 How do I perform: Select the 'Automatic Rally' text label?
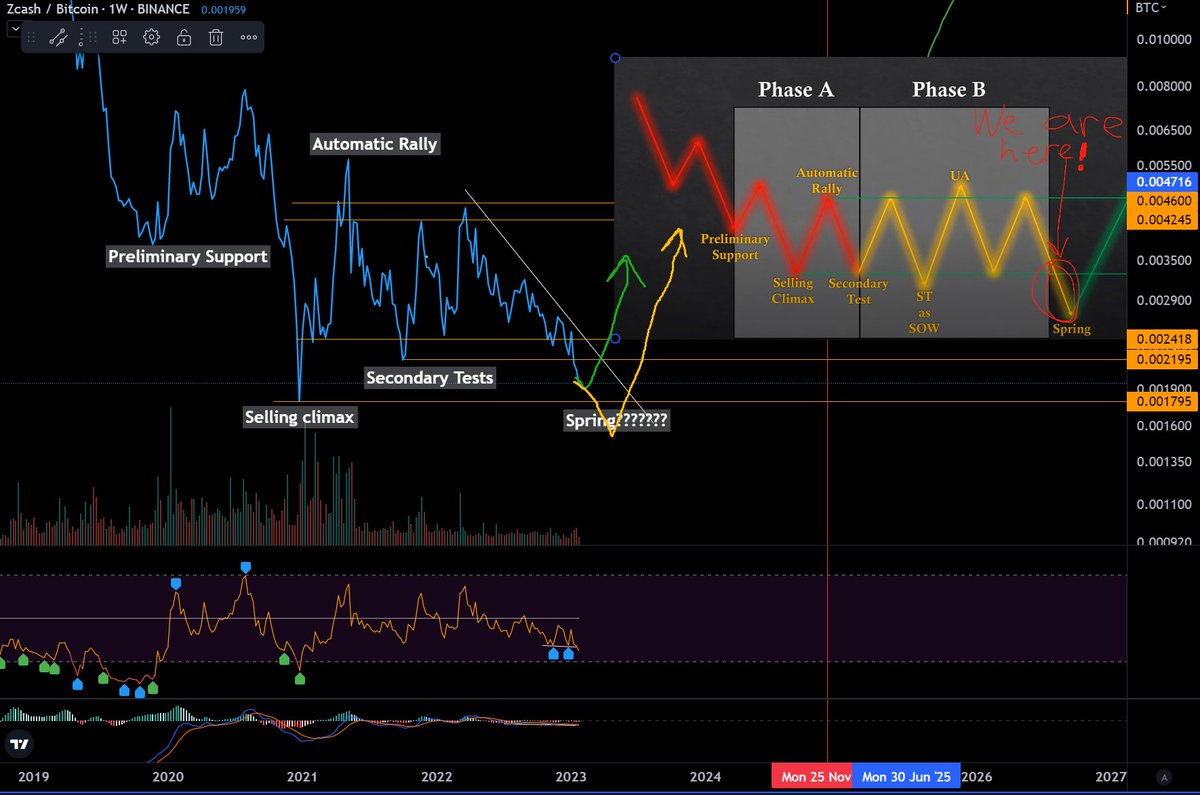(375, 144)
